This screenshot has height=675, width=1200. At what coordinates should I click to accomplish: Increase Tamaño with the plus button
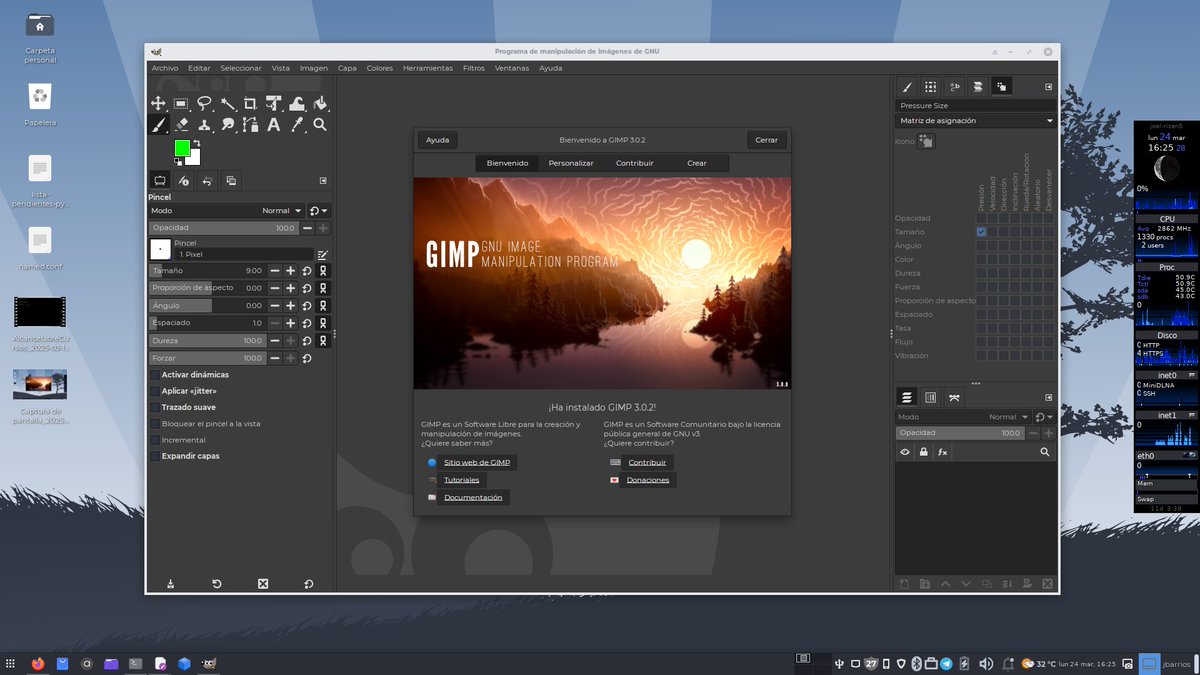click(290, 270)
